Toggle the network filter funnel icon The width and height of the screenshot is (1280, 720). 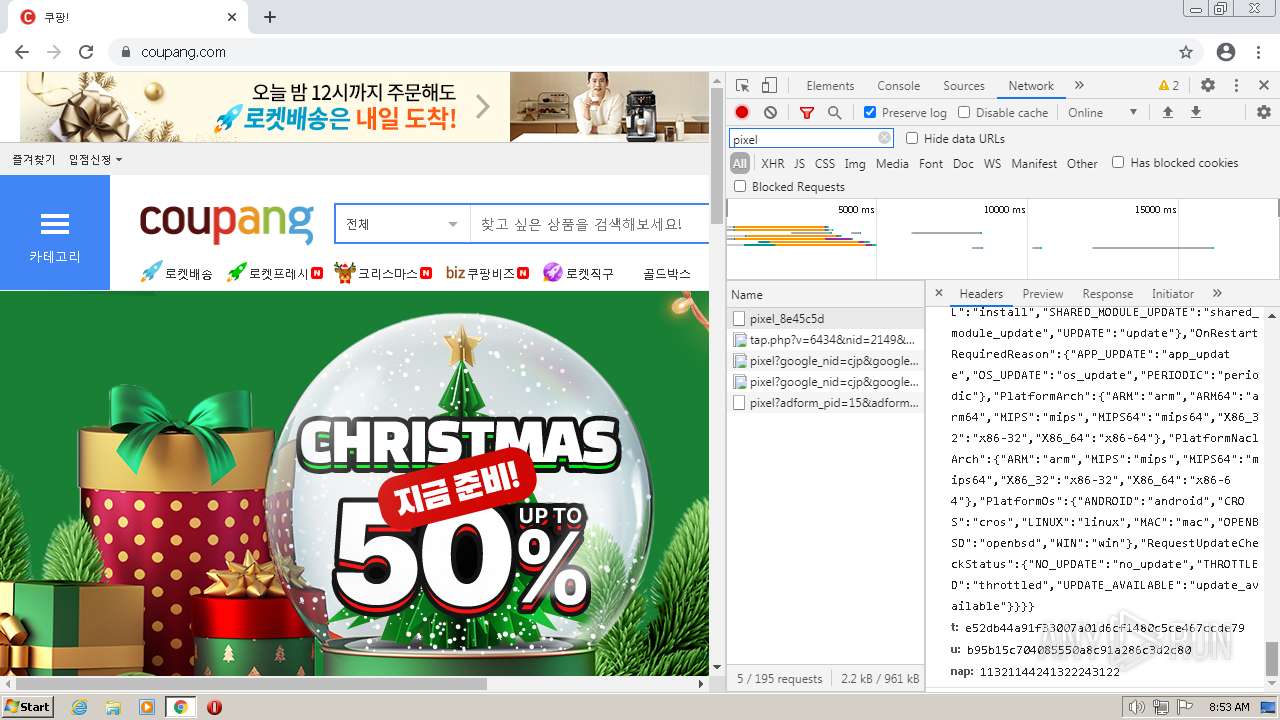point(806,113)
